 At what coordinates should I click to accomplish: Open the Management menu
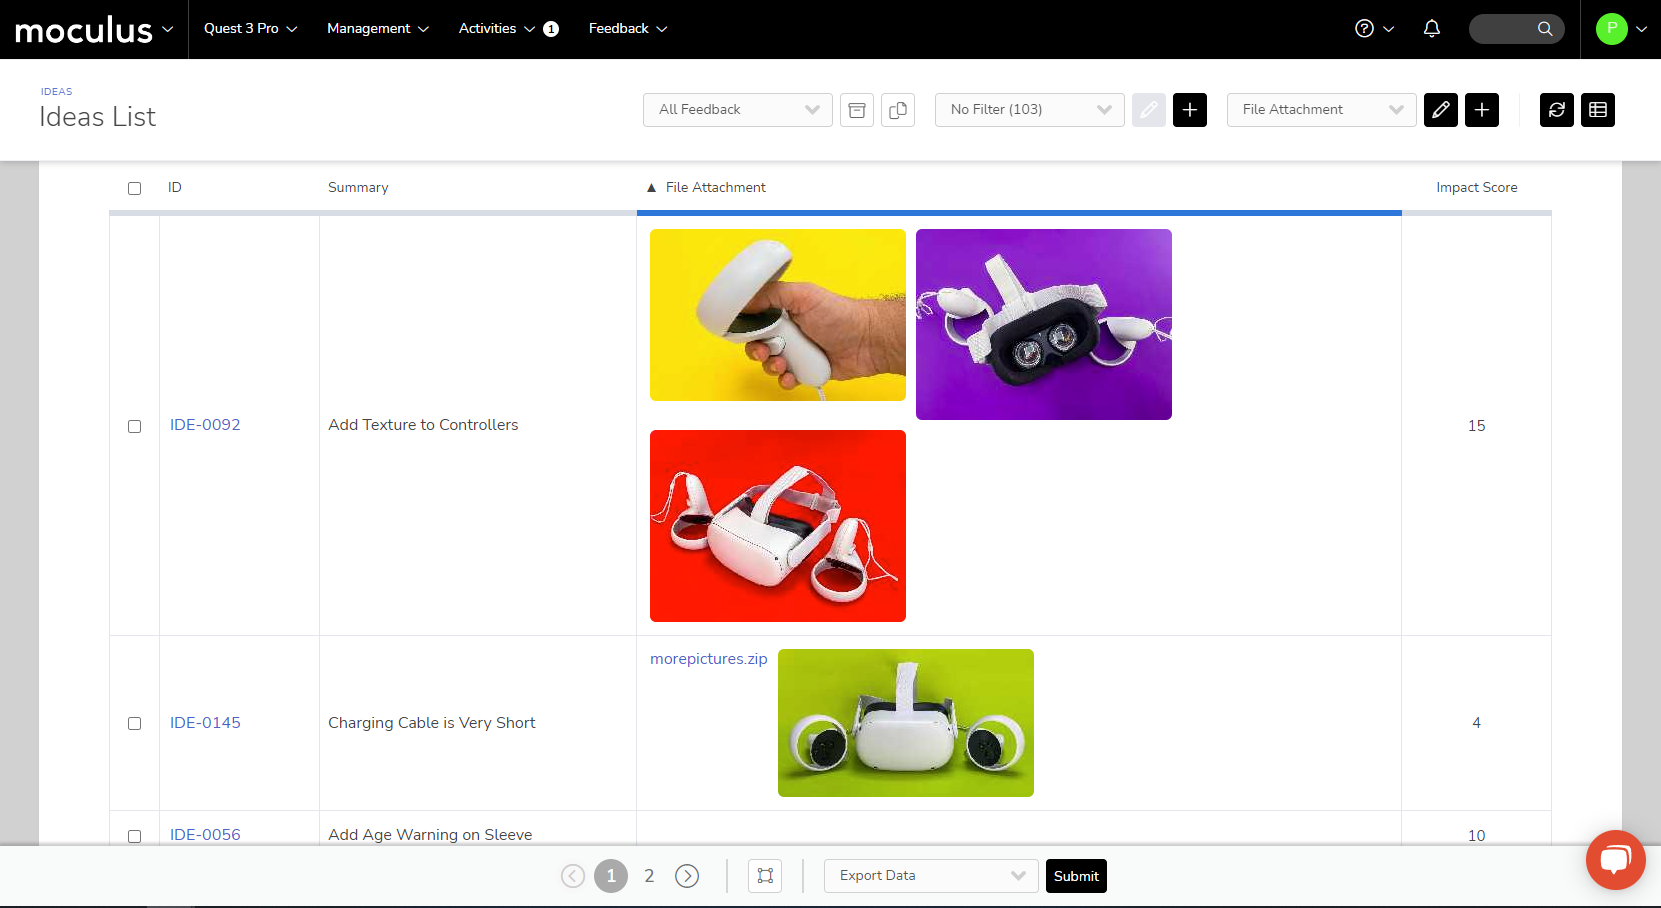tap(377, 29)
